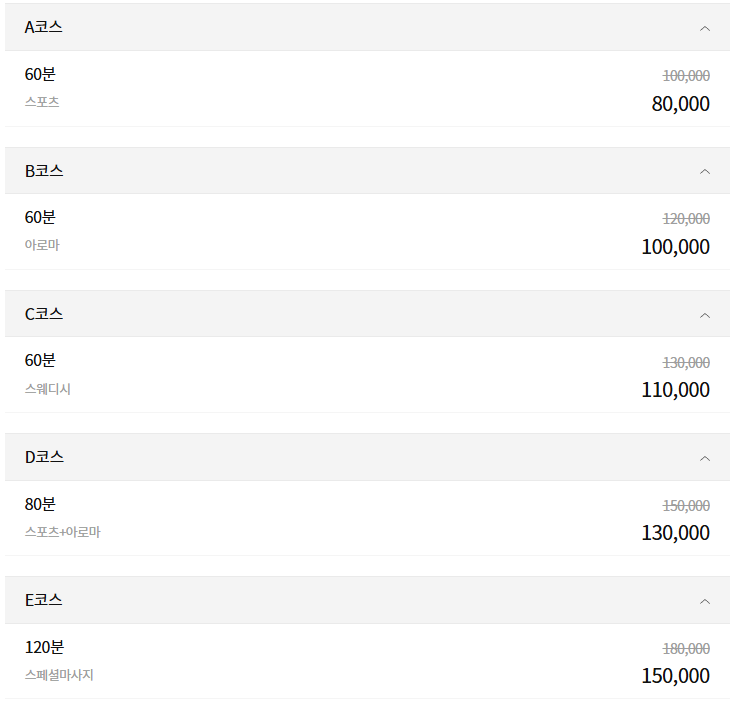
Task: Click the B코스 header title
Action: coord(44,171)
